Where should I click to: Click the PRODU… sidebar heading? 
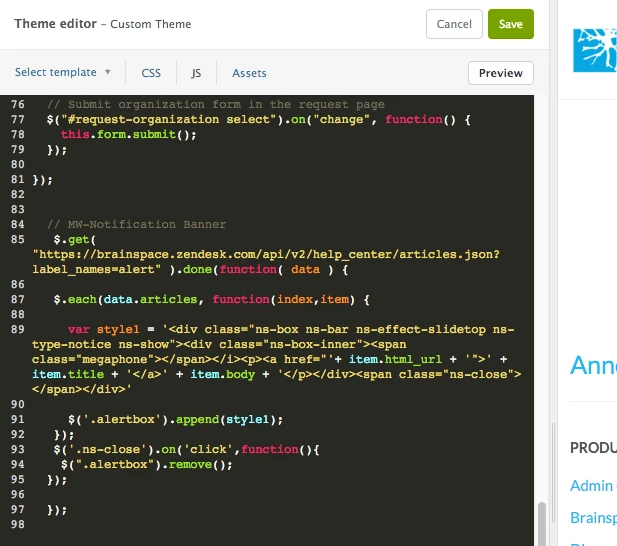593,448
